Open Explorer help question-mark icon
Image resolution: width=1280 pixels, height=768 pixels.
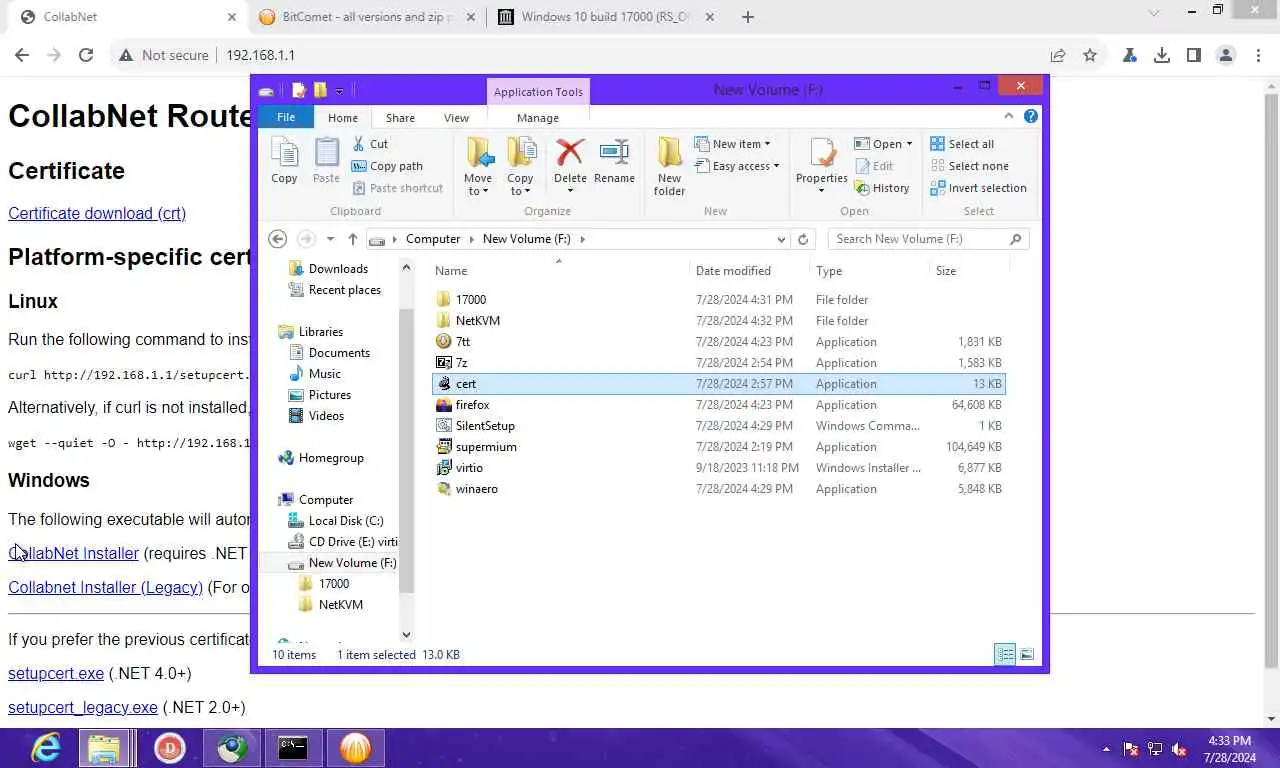coord(1031,117)
